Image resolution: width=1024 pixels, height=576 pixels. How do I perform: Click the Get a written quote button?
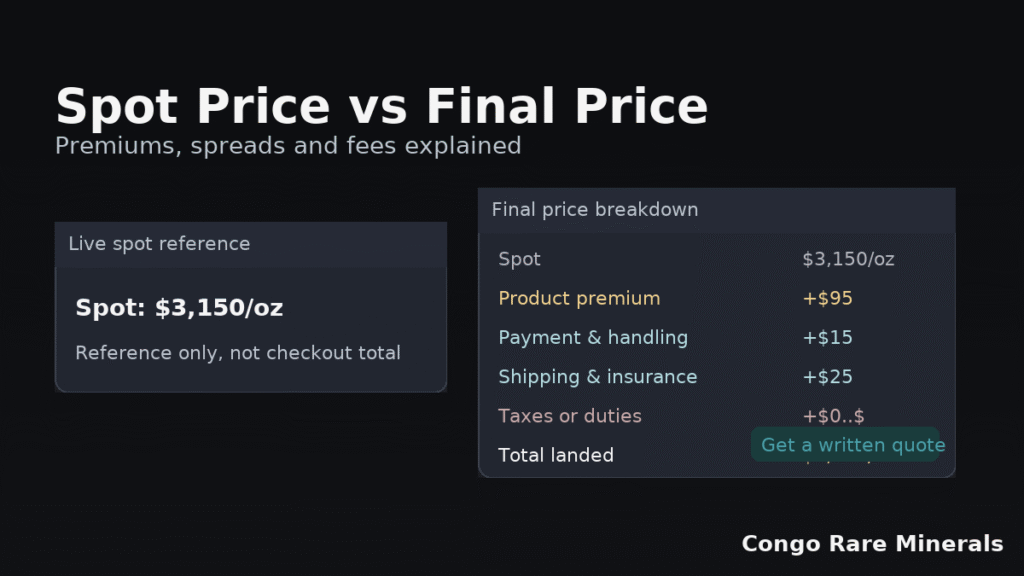click(x=852, y=445)
